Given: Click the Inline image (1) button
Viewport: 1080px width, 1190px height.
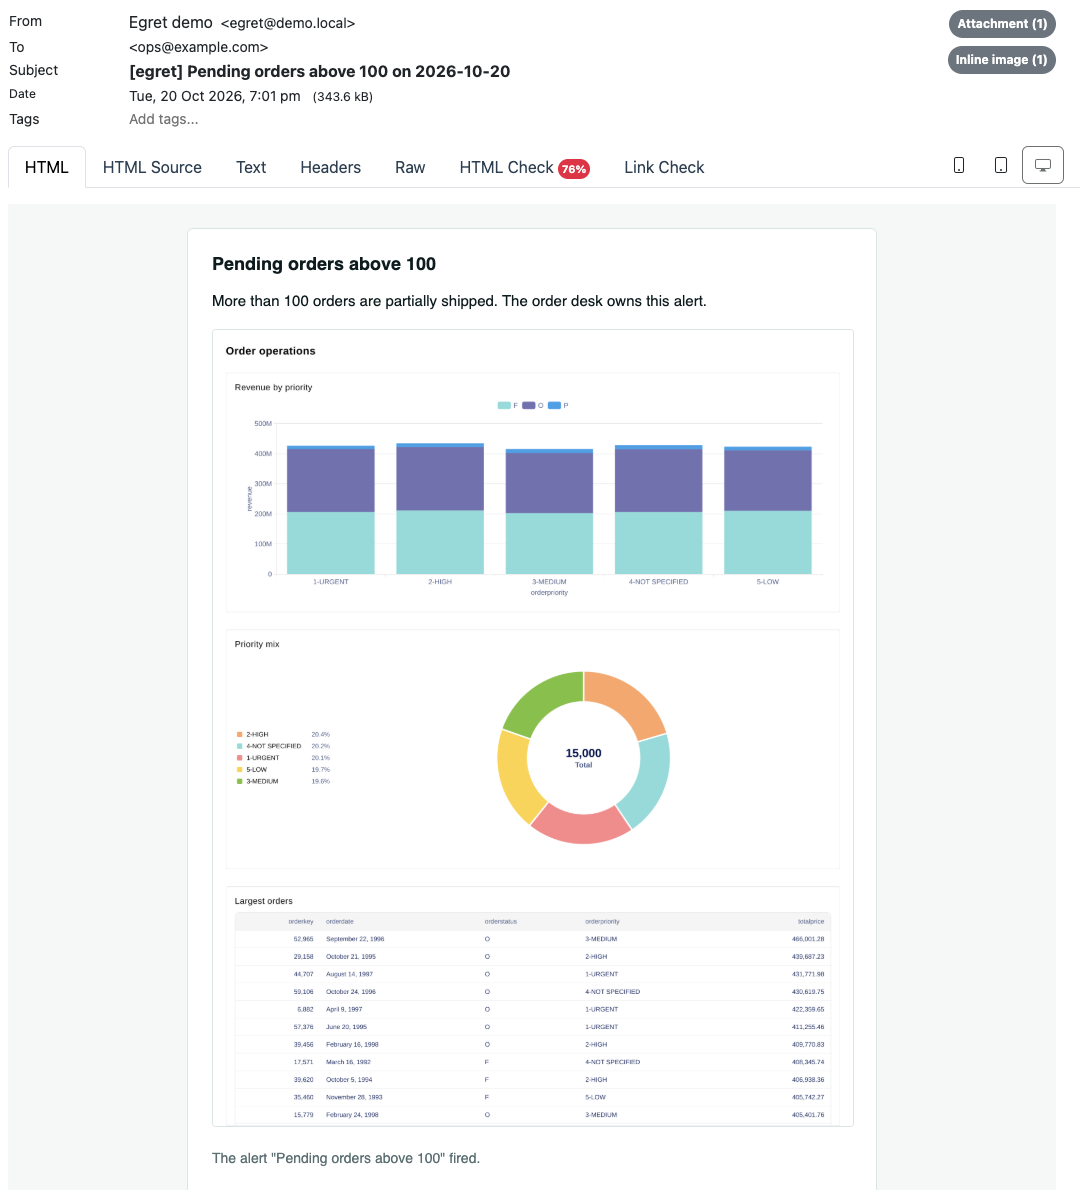Looking at the screenshot, I should click(1001, 60).
